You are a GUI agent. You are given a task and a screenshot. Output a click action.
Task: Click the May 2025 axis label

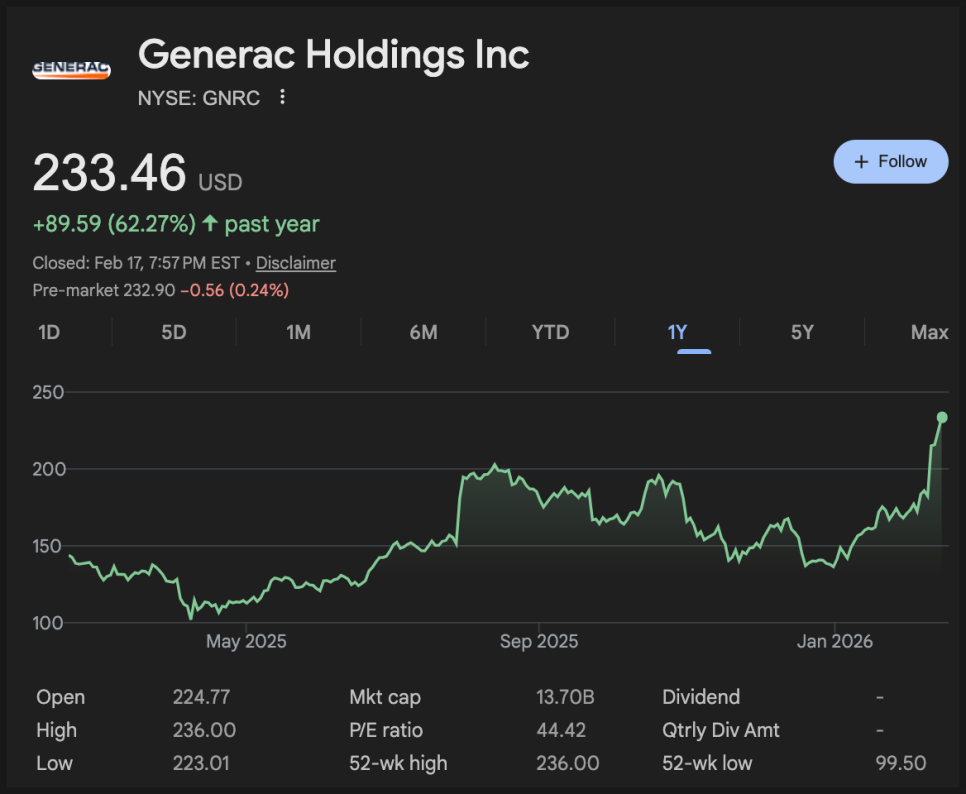[246, 641]
